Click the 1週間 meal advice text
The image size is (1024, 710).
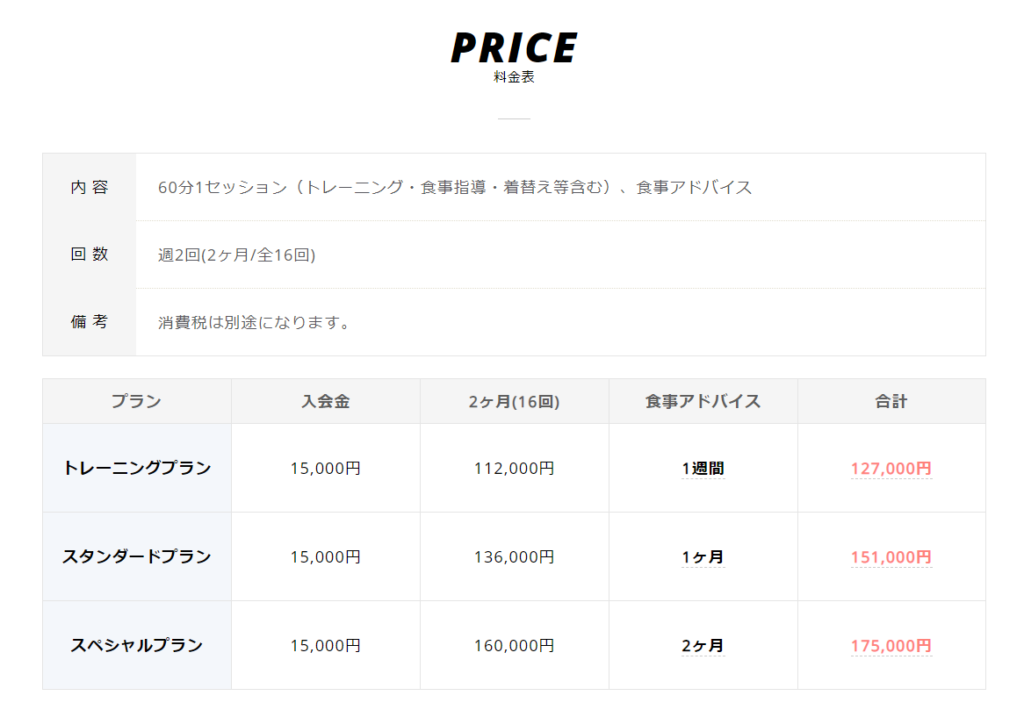coord(703,468)
